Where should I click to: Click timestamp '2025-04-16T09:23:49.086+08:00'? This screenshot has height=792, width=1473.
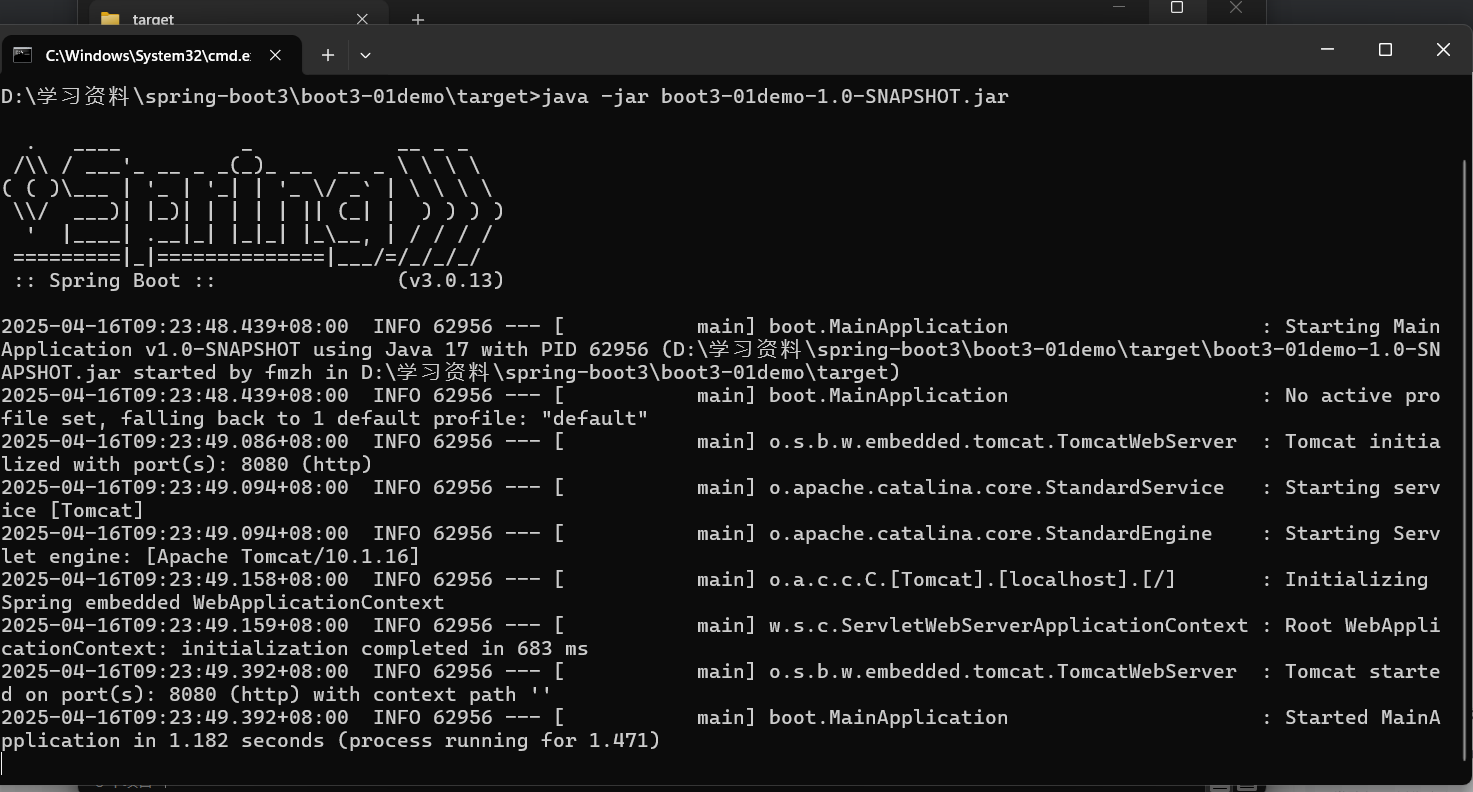[175, 442]
